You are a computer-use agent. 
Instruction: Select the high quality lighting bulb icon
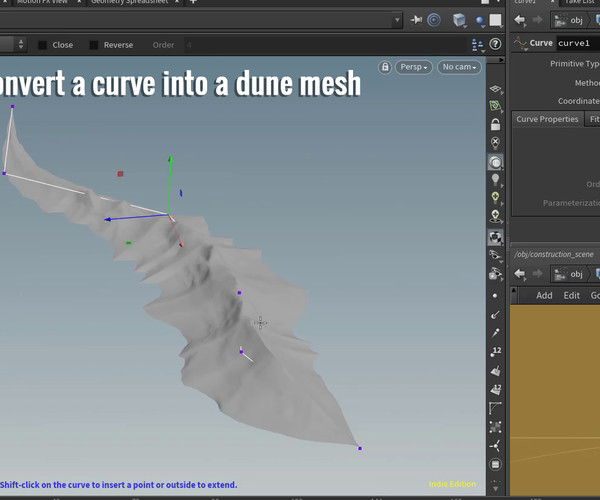[x=495, y=198]
